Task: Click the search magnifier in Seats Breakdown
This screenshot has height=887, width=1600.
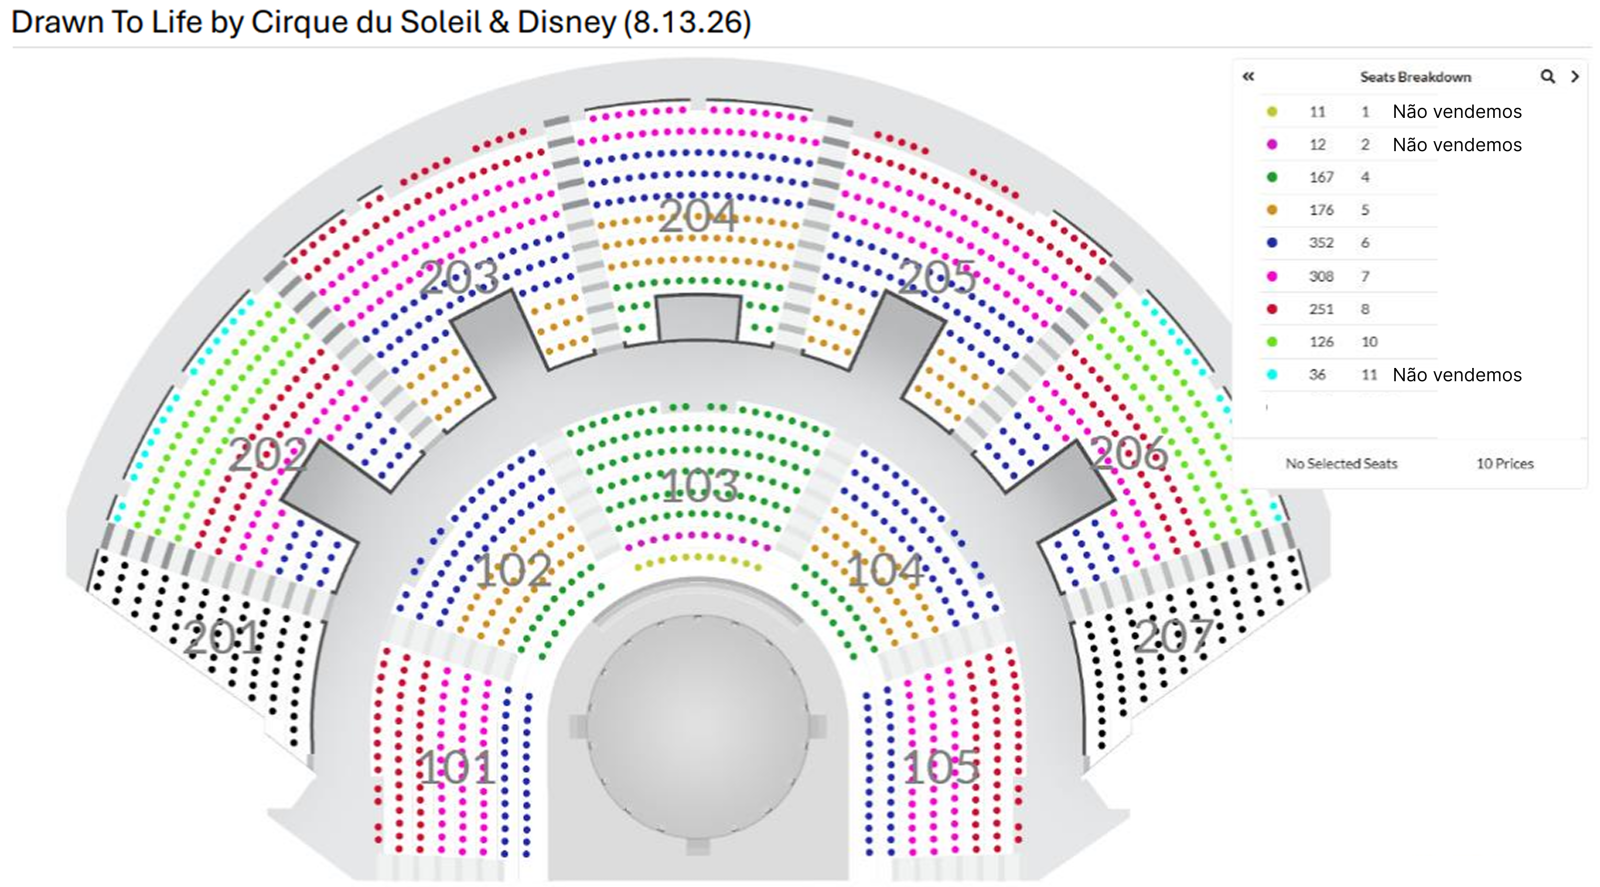Action: point(1547,76)
